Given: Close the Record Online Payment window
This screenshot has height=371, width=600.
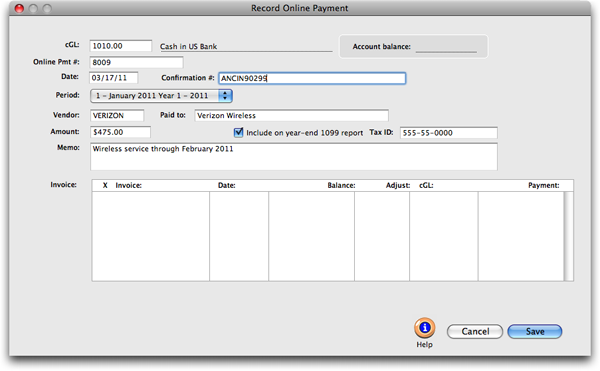Looking at the screenshot, I should coord(19,8).
